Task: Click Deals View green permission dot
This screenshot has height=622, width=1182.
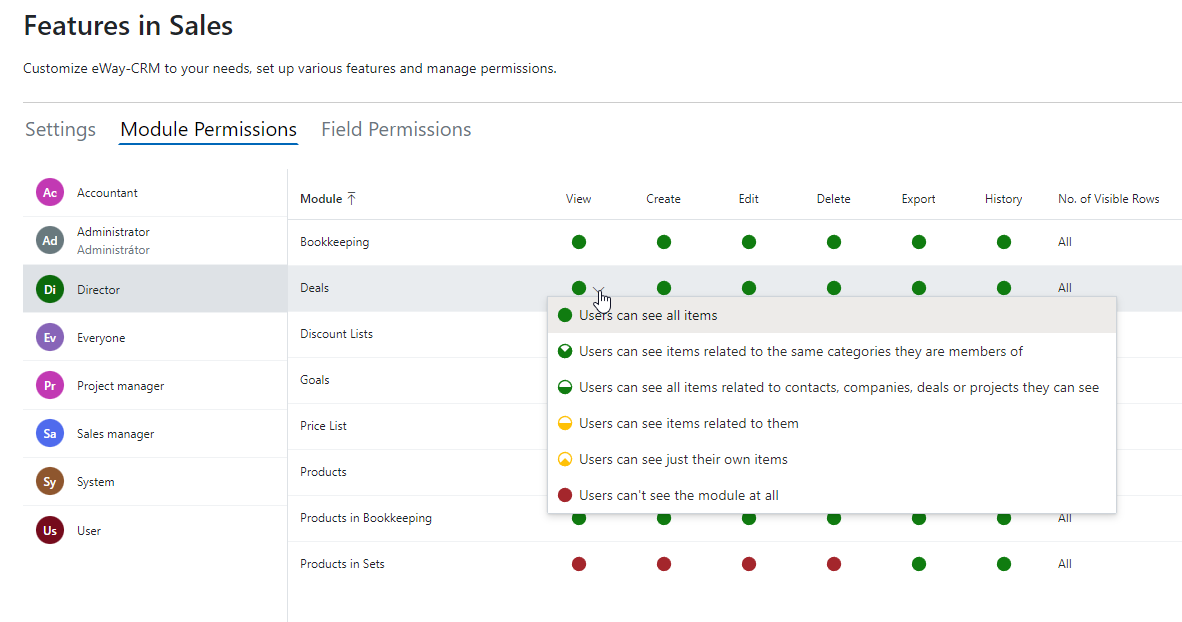Action: pos(579,288)
